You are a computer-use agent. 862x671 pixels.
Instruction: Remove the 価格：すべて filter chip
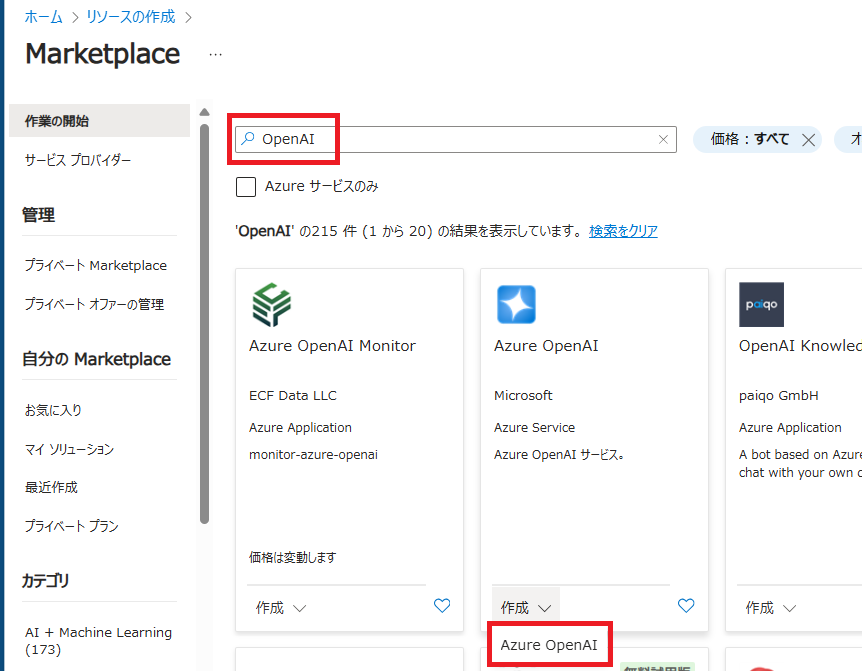[808, 140]
